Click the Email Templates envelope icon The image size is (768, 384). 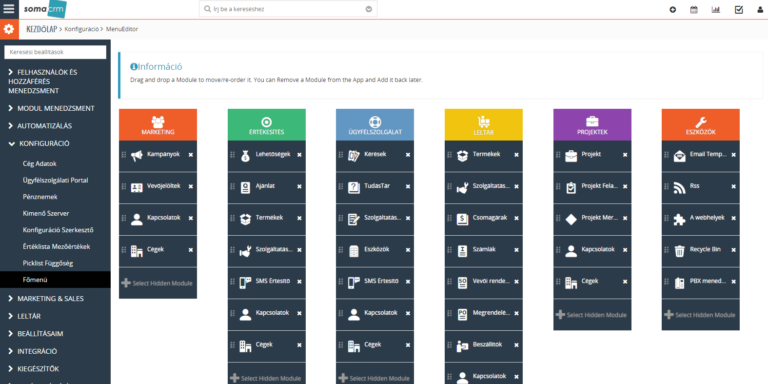679,156
